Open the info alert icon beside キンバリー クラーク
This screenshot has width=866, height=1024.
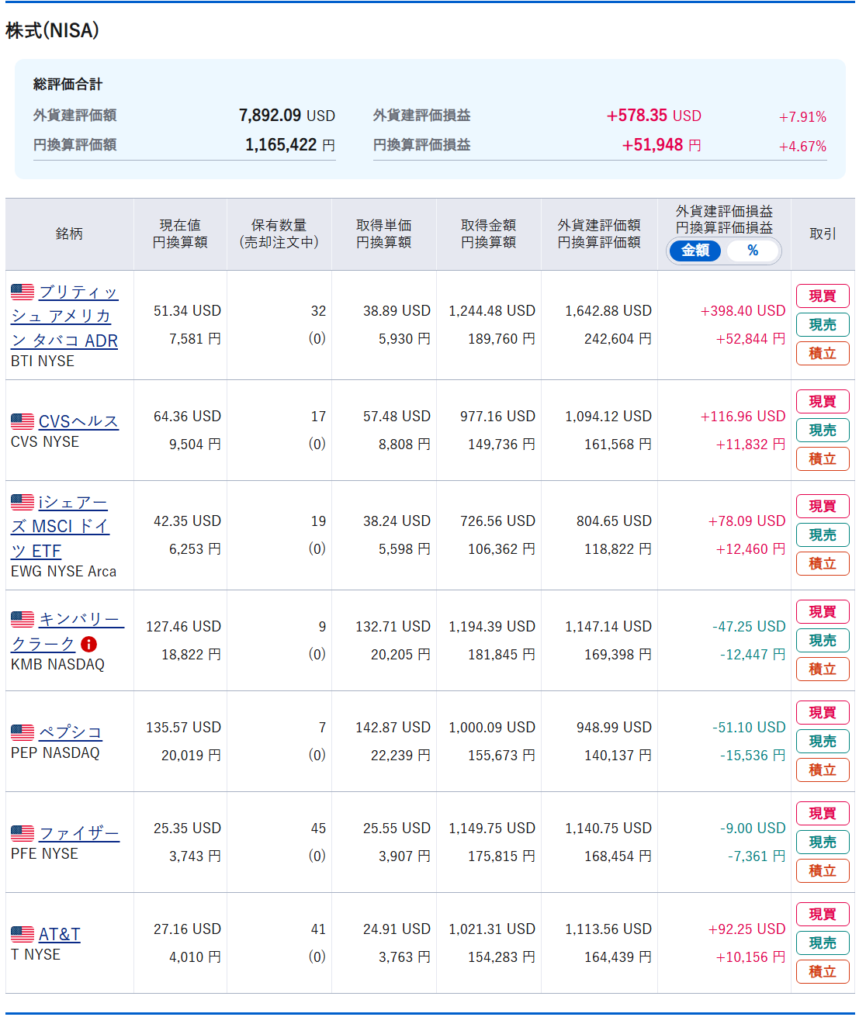point(89,645)
